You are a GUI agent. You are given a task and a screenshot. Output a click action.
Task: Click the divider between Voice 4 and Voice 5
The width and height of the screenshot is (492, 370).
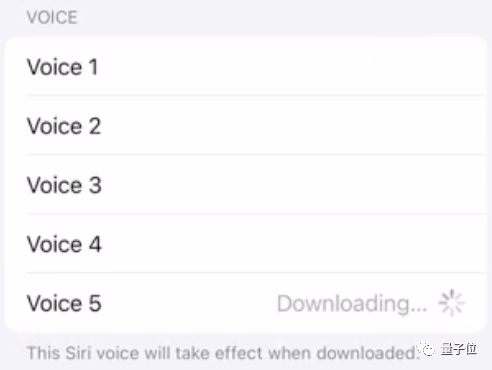[x=256, y=273]
